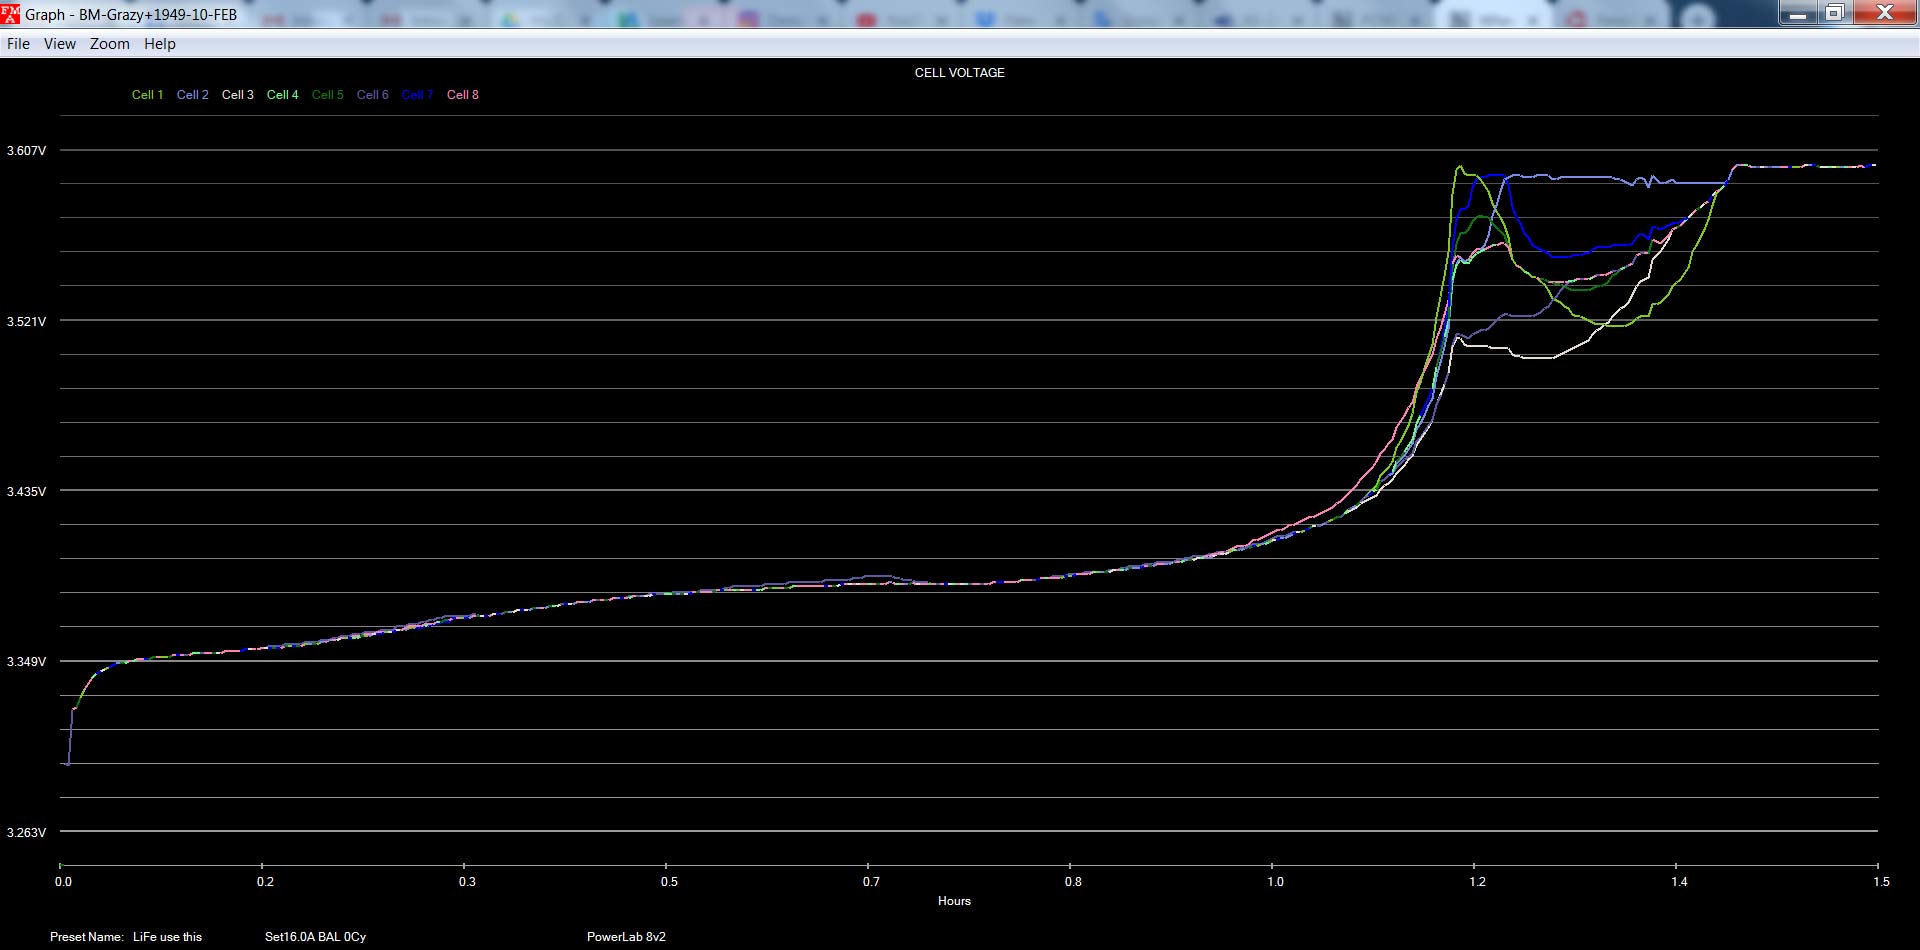Select the Cell 3 legend entry
This screenshot has height=950, width=1920.
click(x=237, y=95)
